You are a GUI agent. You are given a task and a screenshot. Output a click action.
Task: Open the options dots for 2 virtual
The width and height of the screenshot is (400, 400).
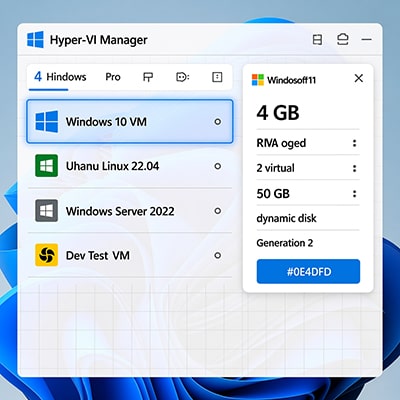point(354,168)
